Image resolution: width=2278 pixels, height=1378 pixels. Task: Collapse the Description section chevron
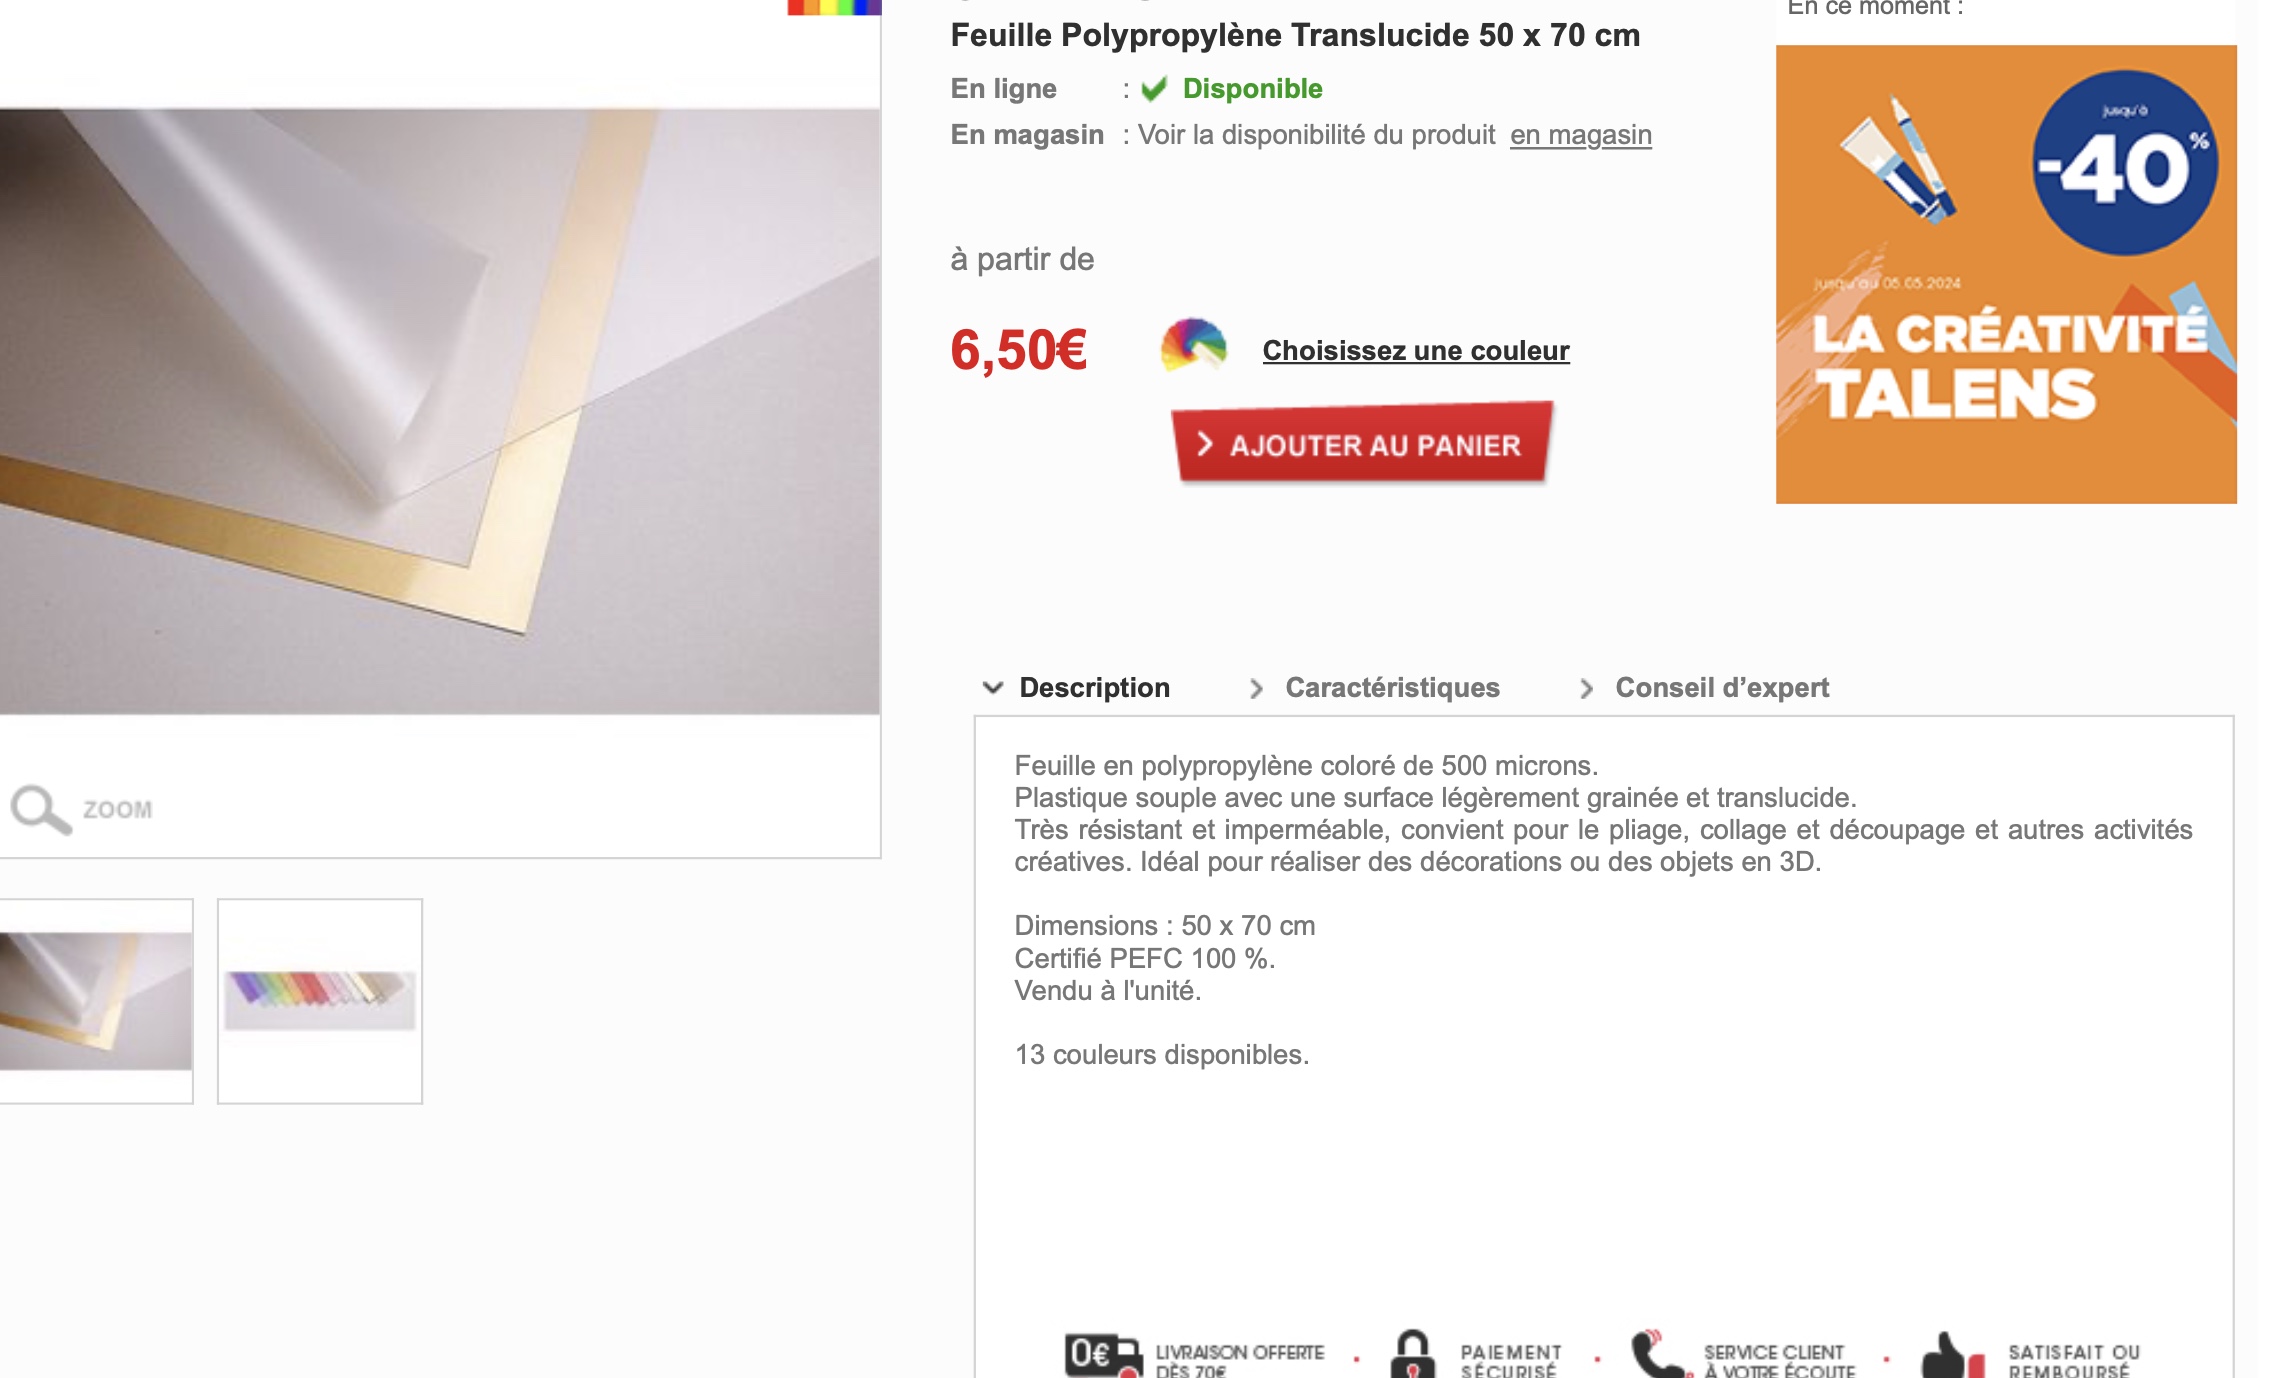coord(992,688)
